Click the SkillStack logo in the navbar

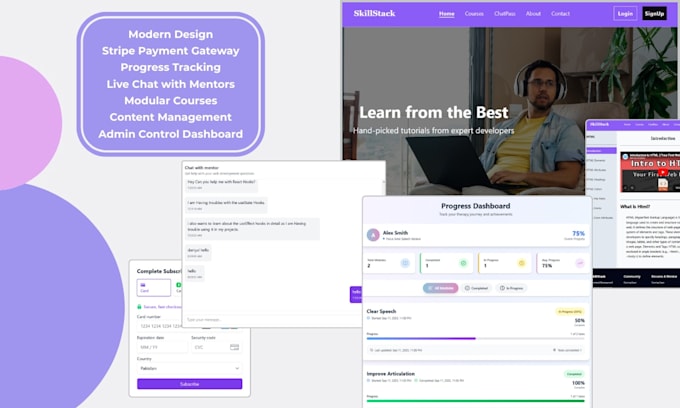click(x=374, y=13)
